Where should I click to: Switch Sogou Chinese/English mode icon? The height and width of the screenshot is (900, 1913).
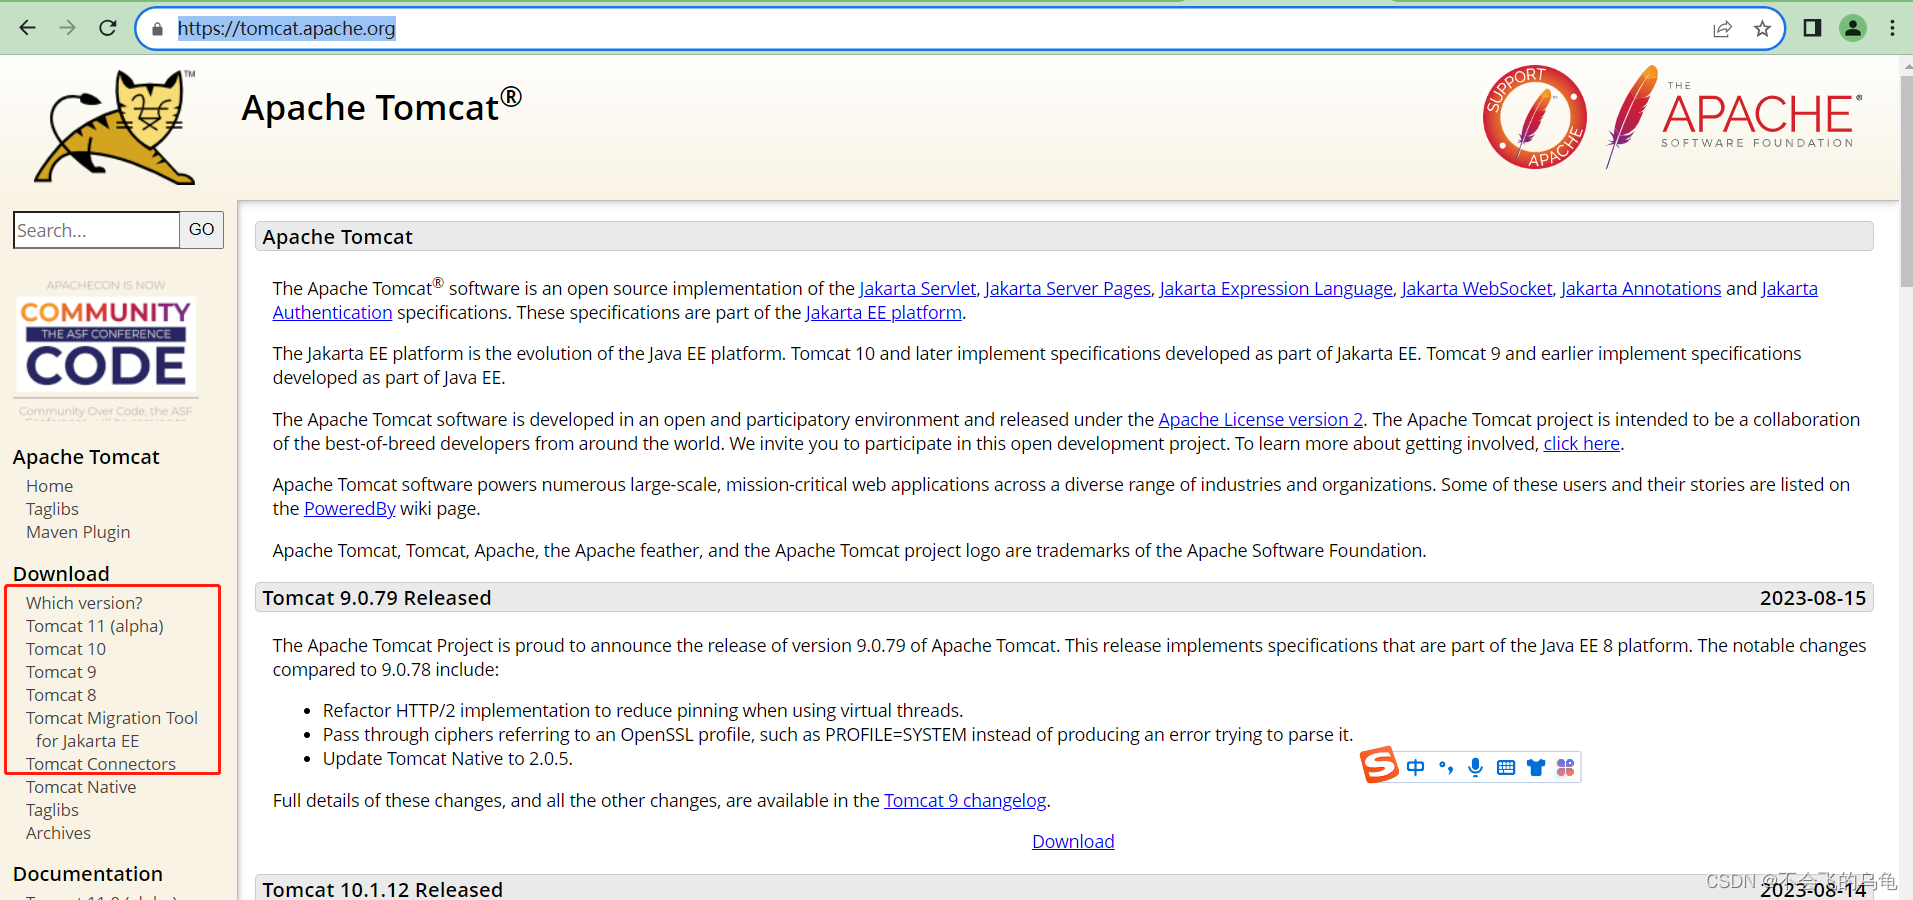tap(1415, 768)
